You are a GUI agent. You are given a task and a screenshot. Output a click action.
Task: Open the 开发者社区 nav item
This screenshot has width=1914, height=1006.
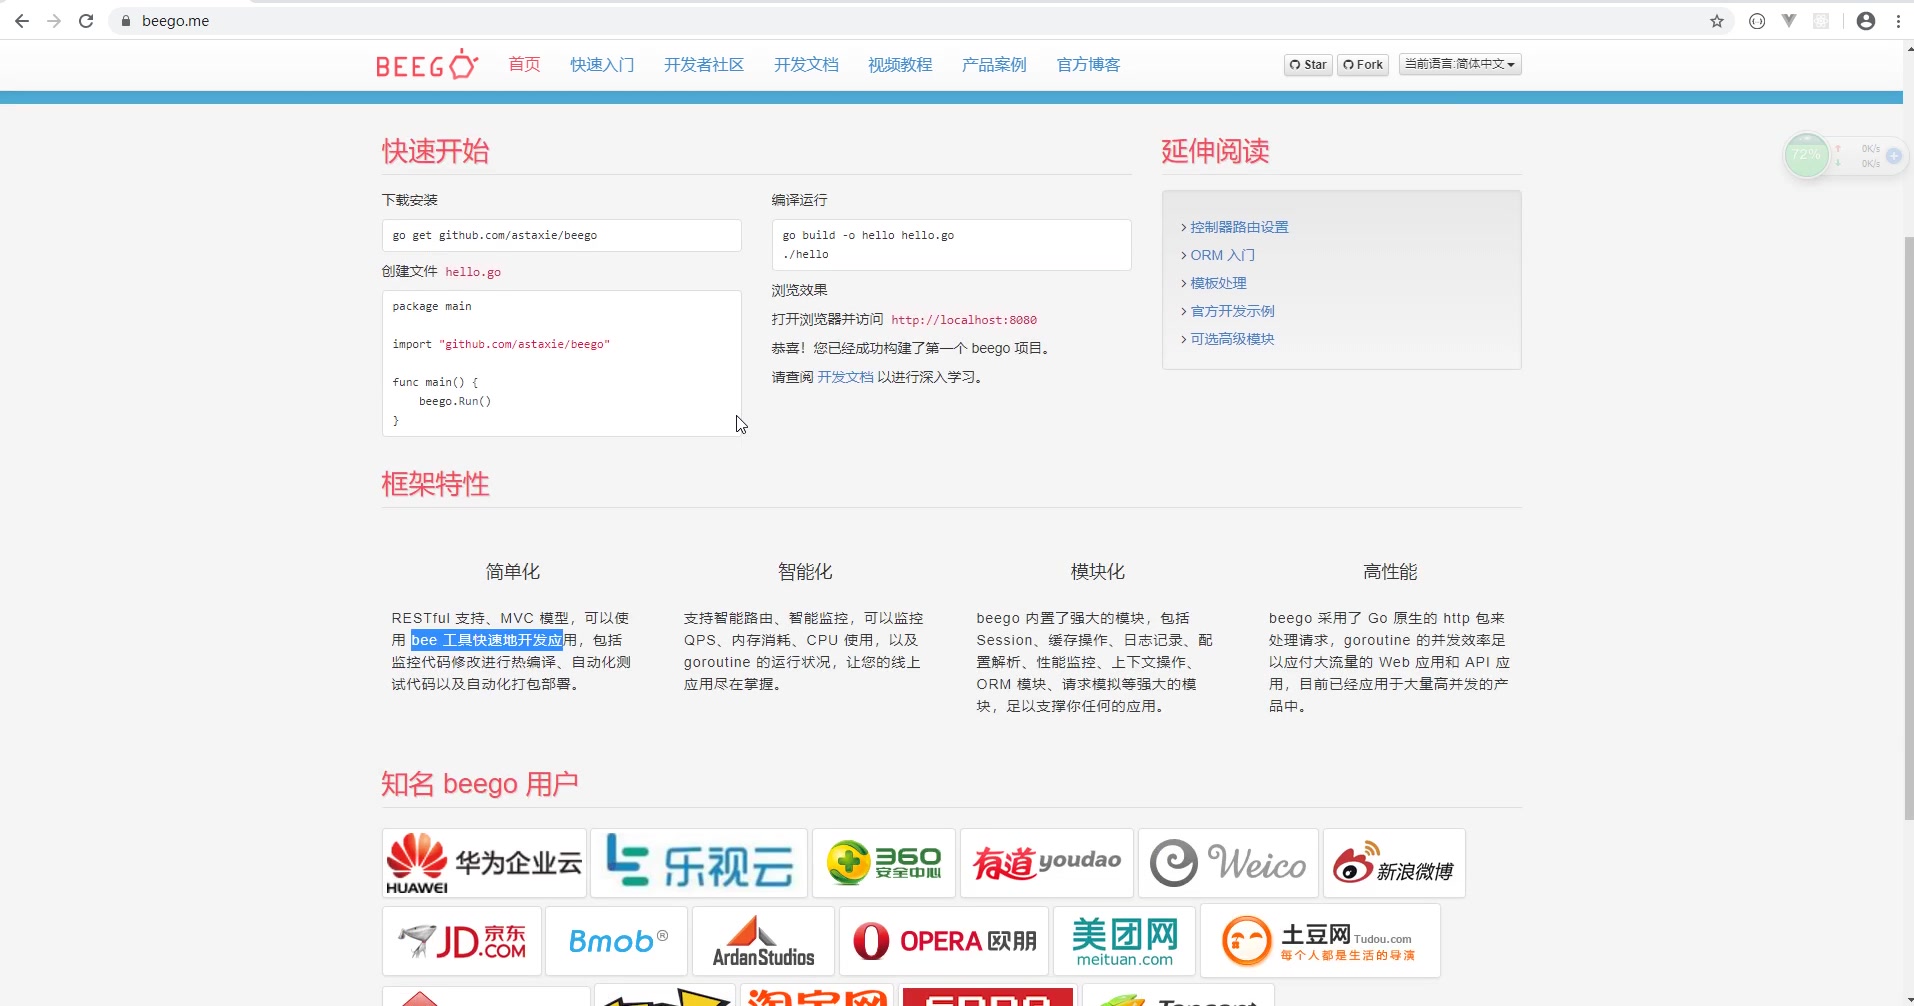pyautogui.click(x=704, y=65)
